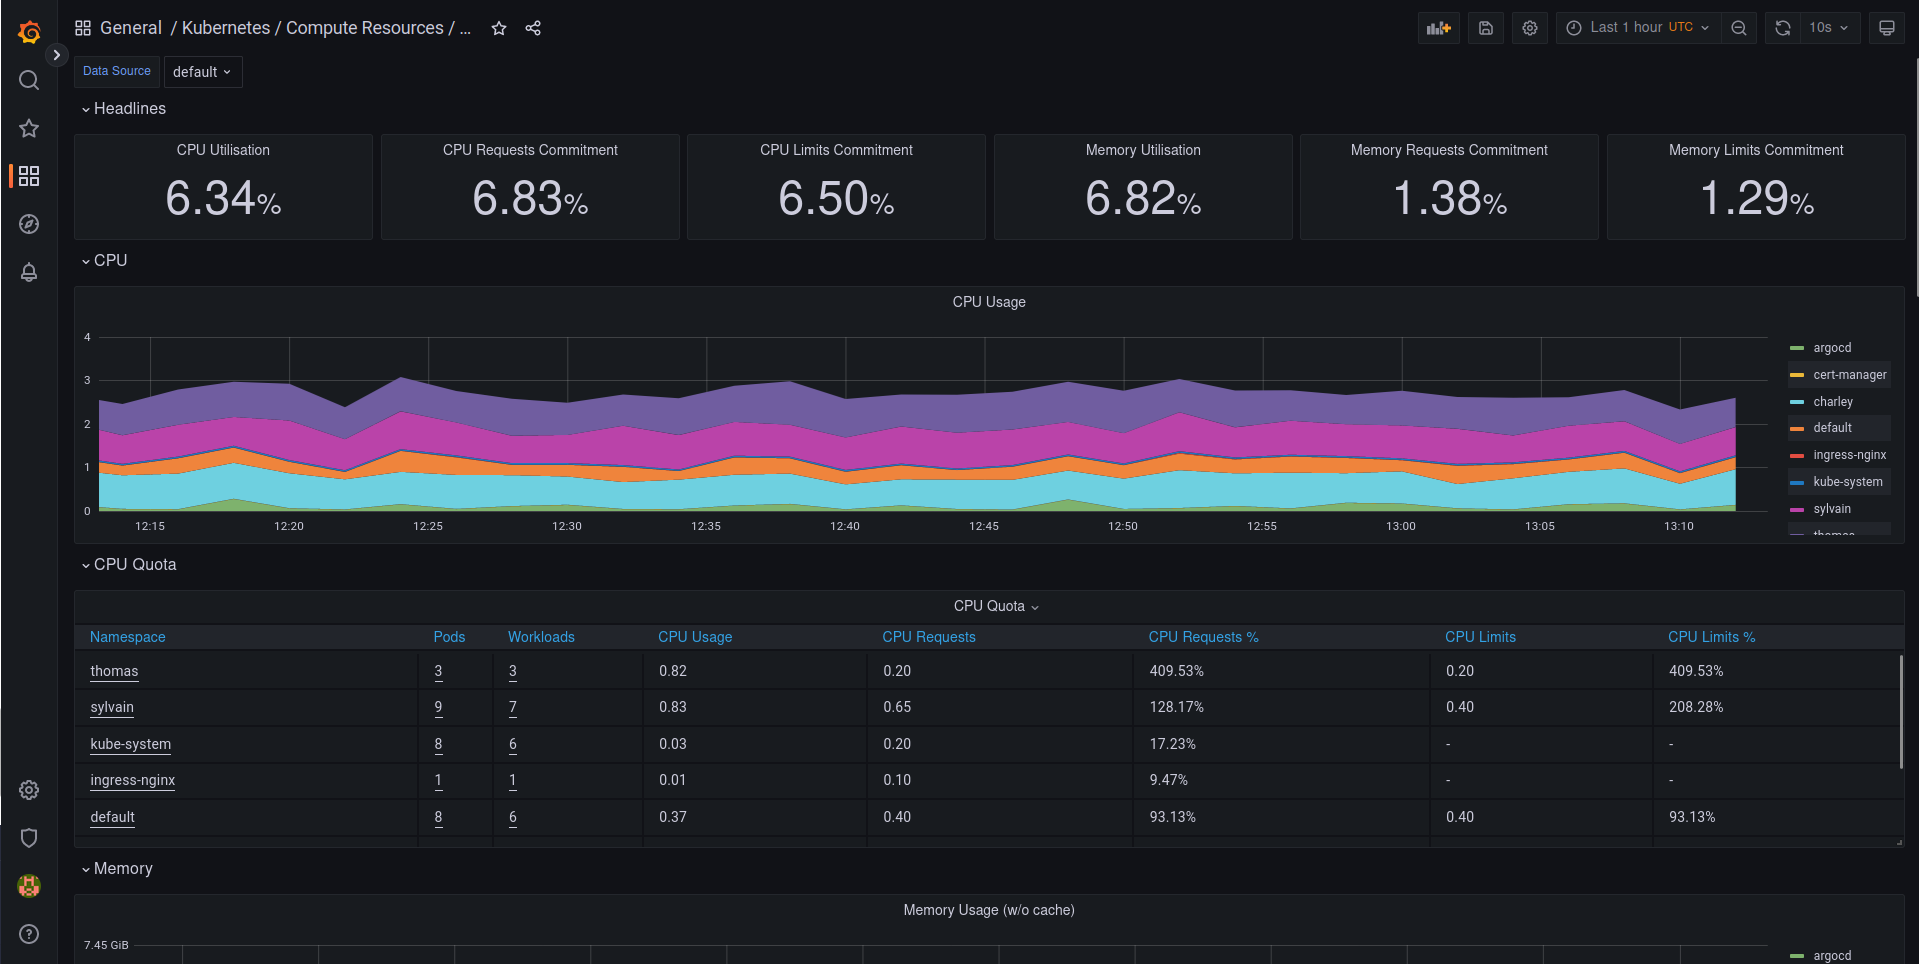Open the Search dashboards icon
Image resolution: width=1919 pixels, height=964 pixels.
point(29,80)
